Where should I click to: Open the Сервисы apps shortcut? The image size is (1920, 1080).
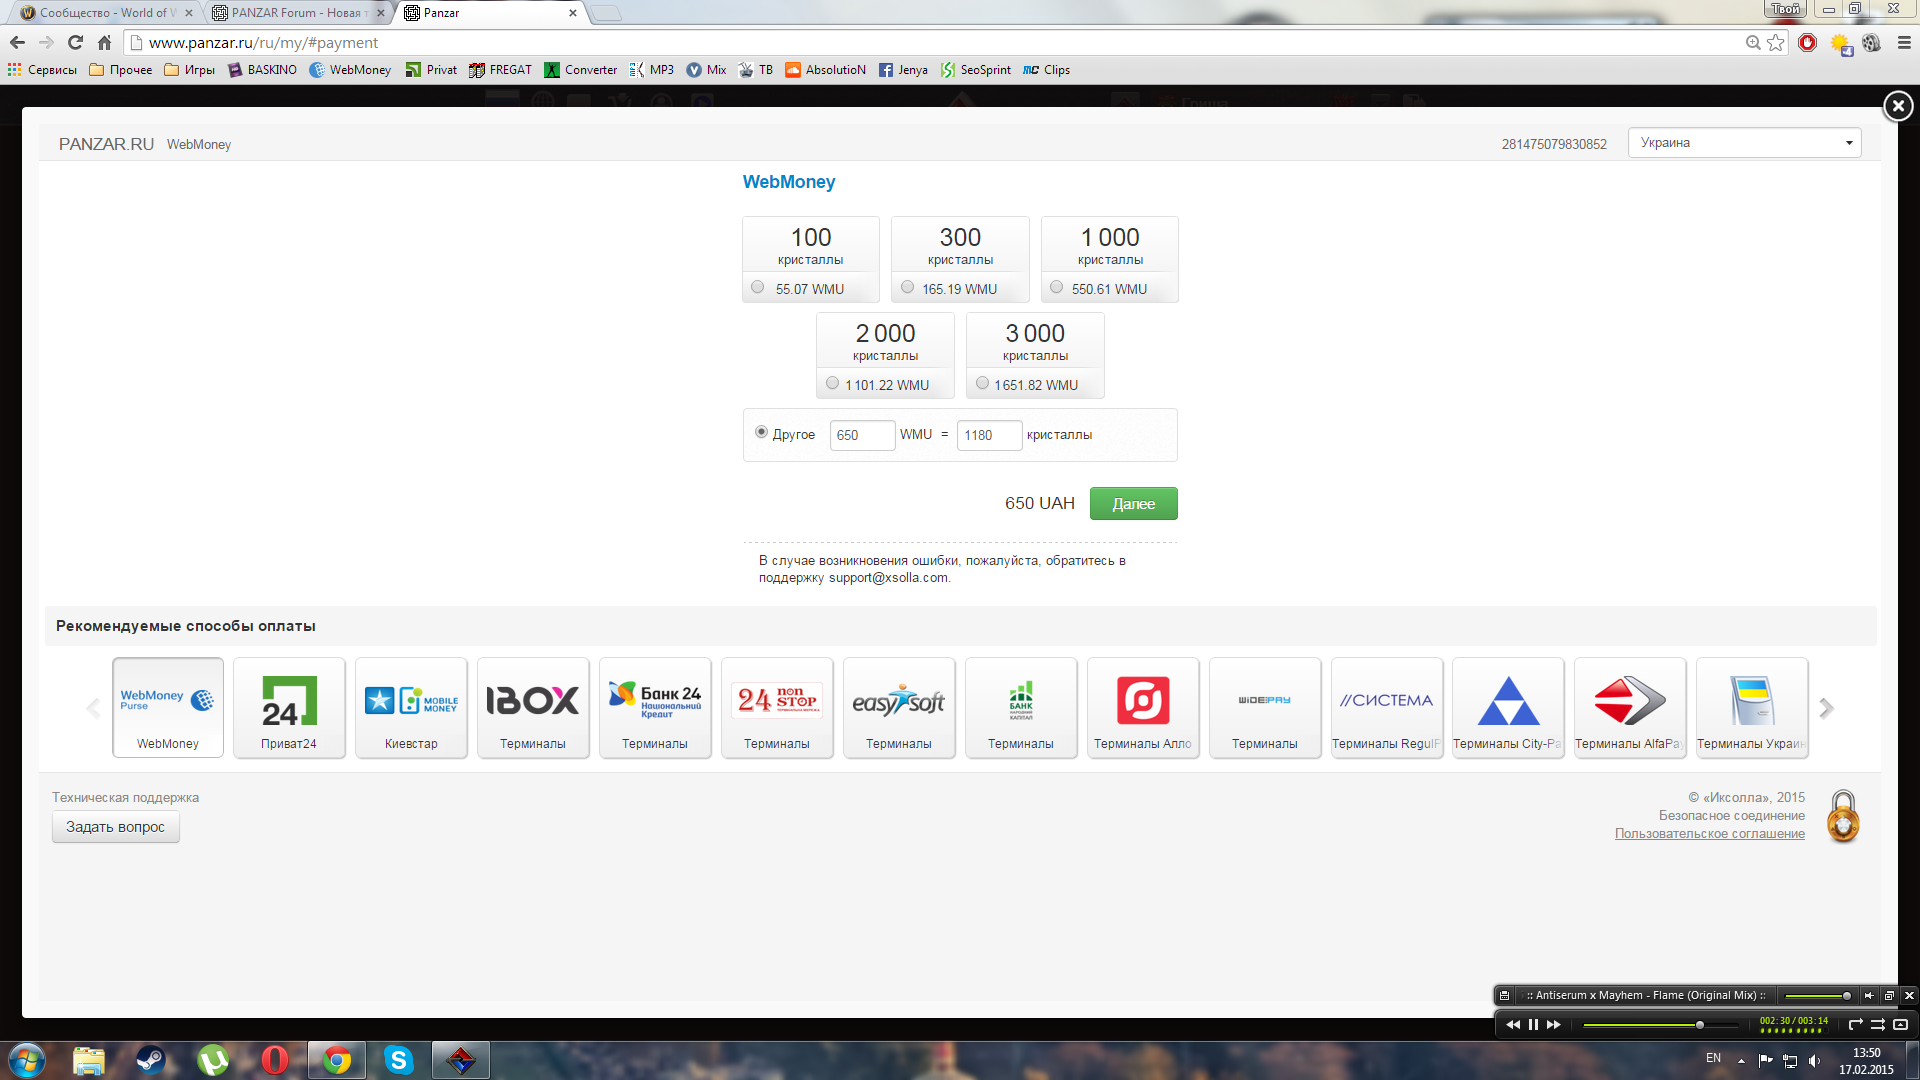coord(42,70)
